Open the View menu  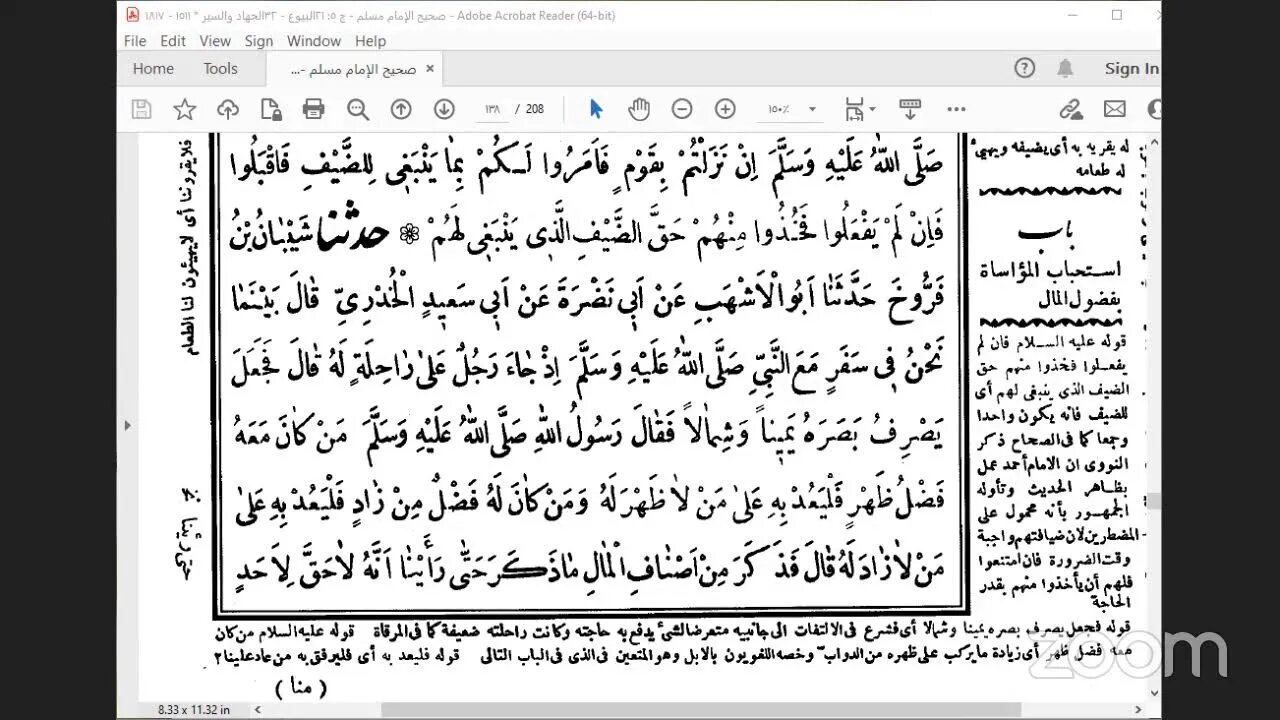point(215,41)
